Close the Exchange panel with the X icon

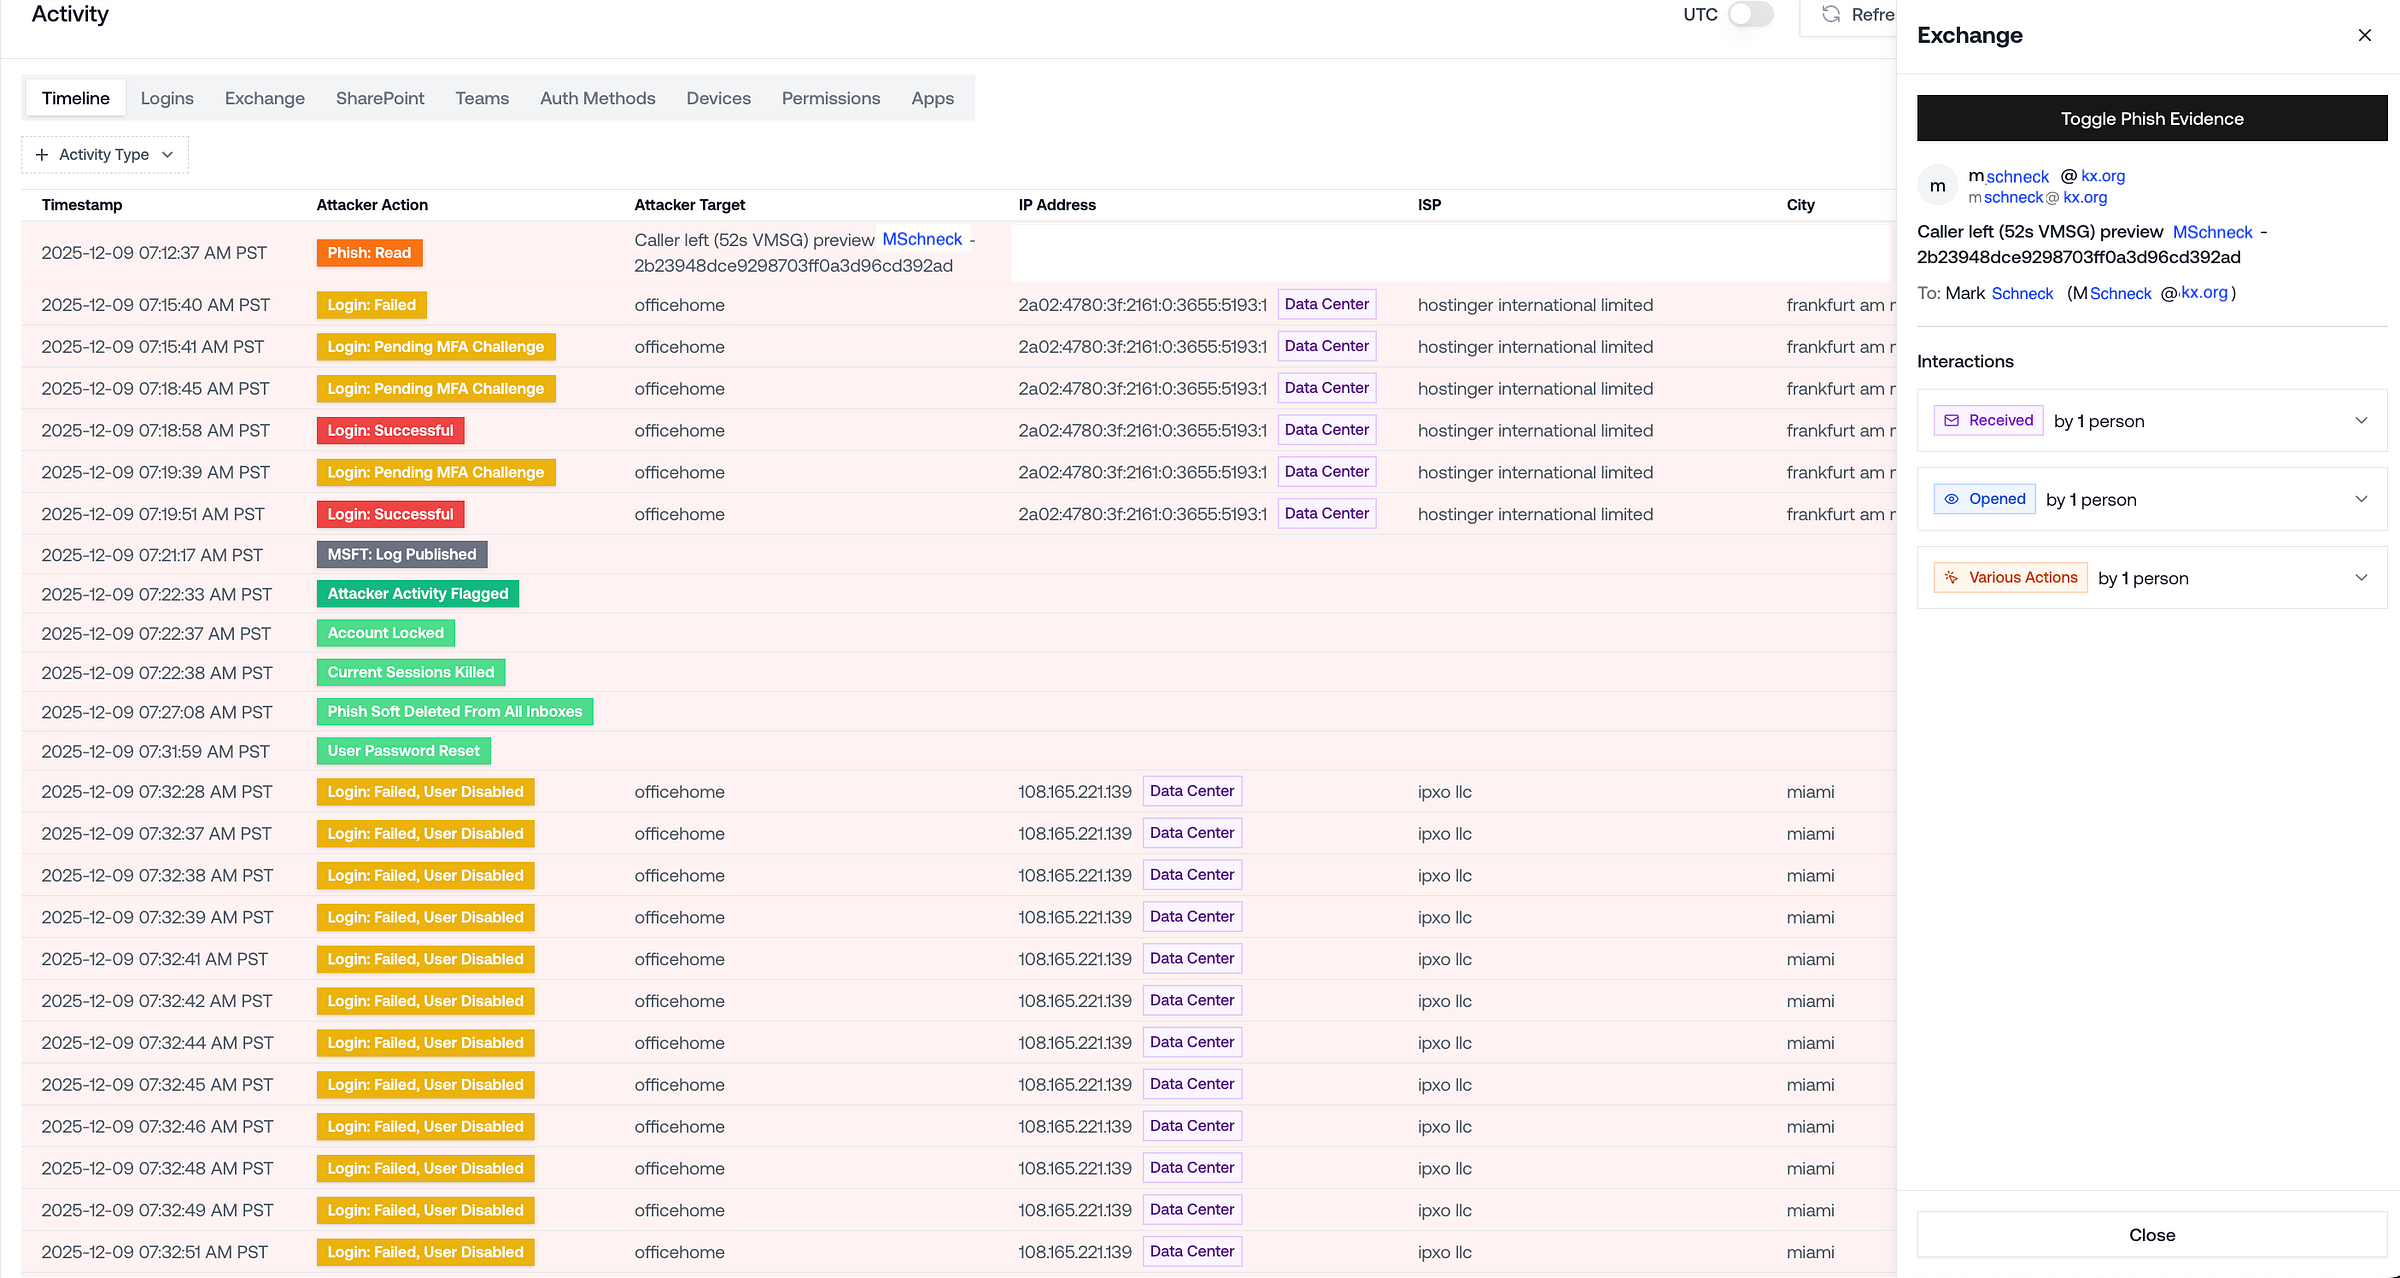[x=2364, y=35]
